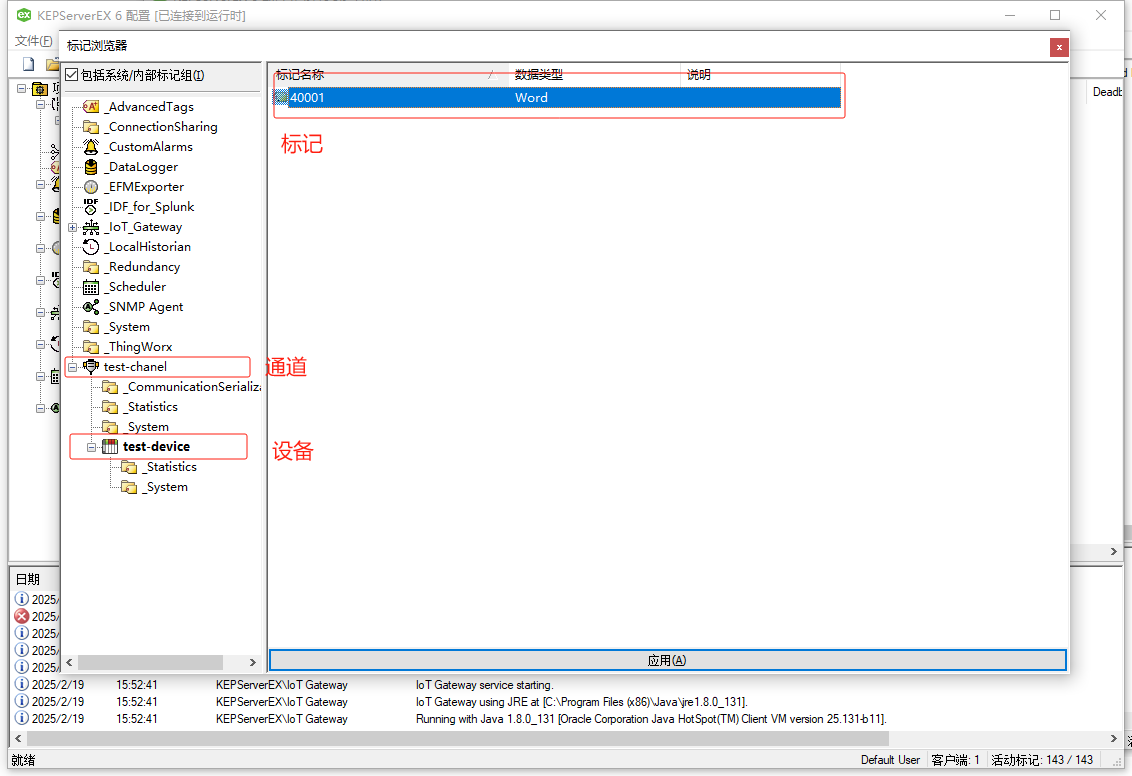The image size is (1132, 776).
Task: Select the _IoT_Gateway icon
Action: click(x=91, y=227)
